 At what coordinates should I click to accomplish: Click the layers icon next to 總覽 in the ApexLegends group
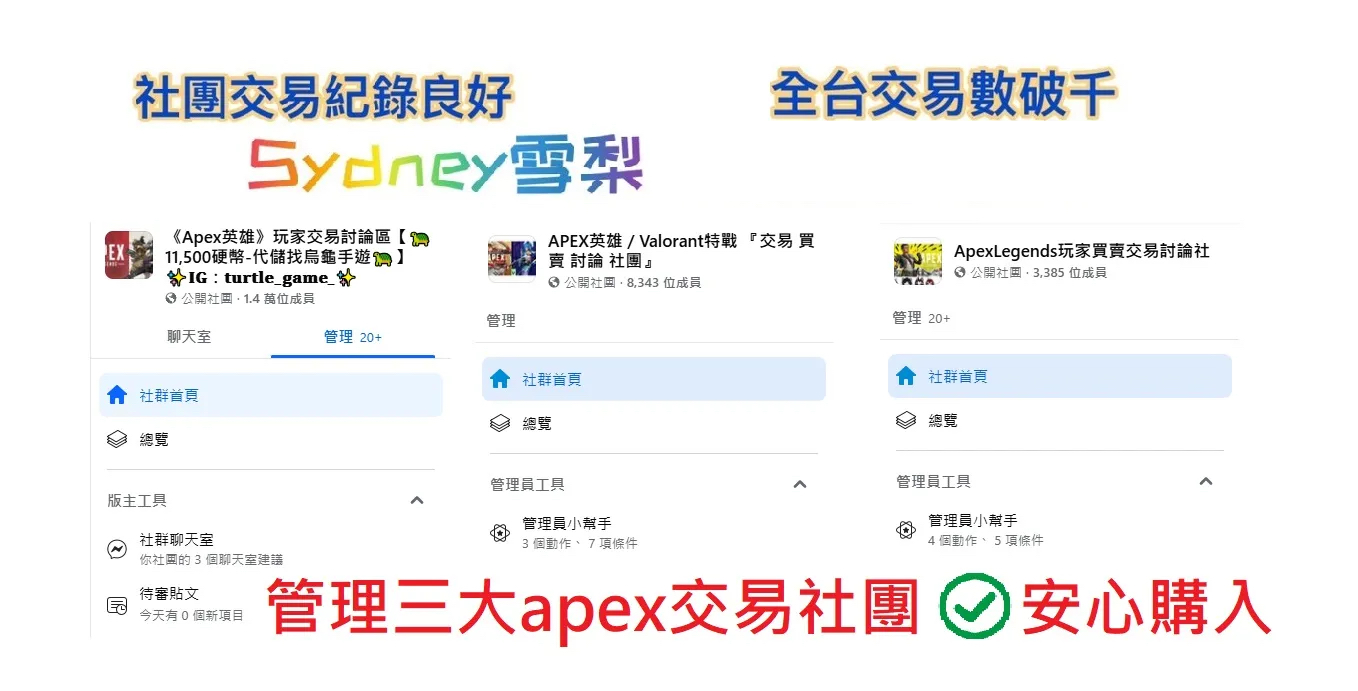[x=906, y=420]
